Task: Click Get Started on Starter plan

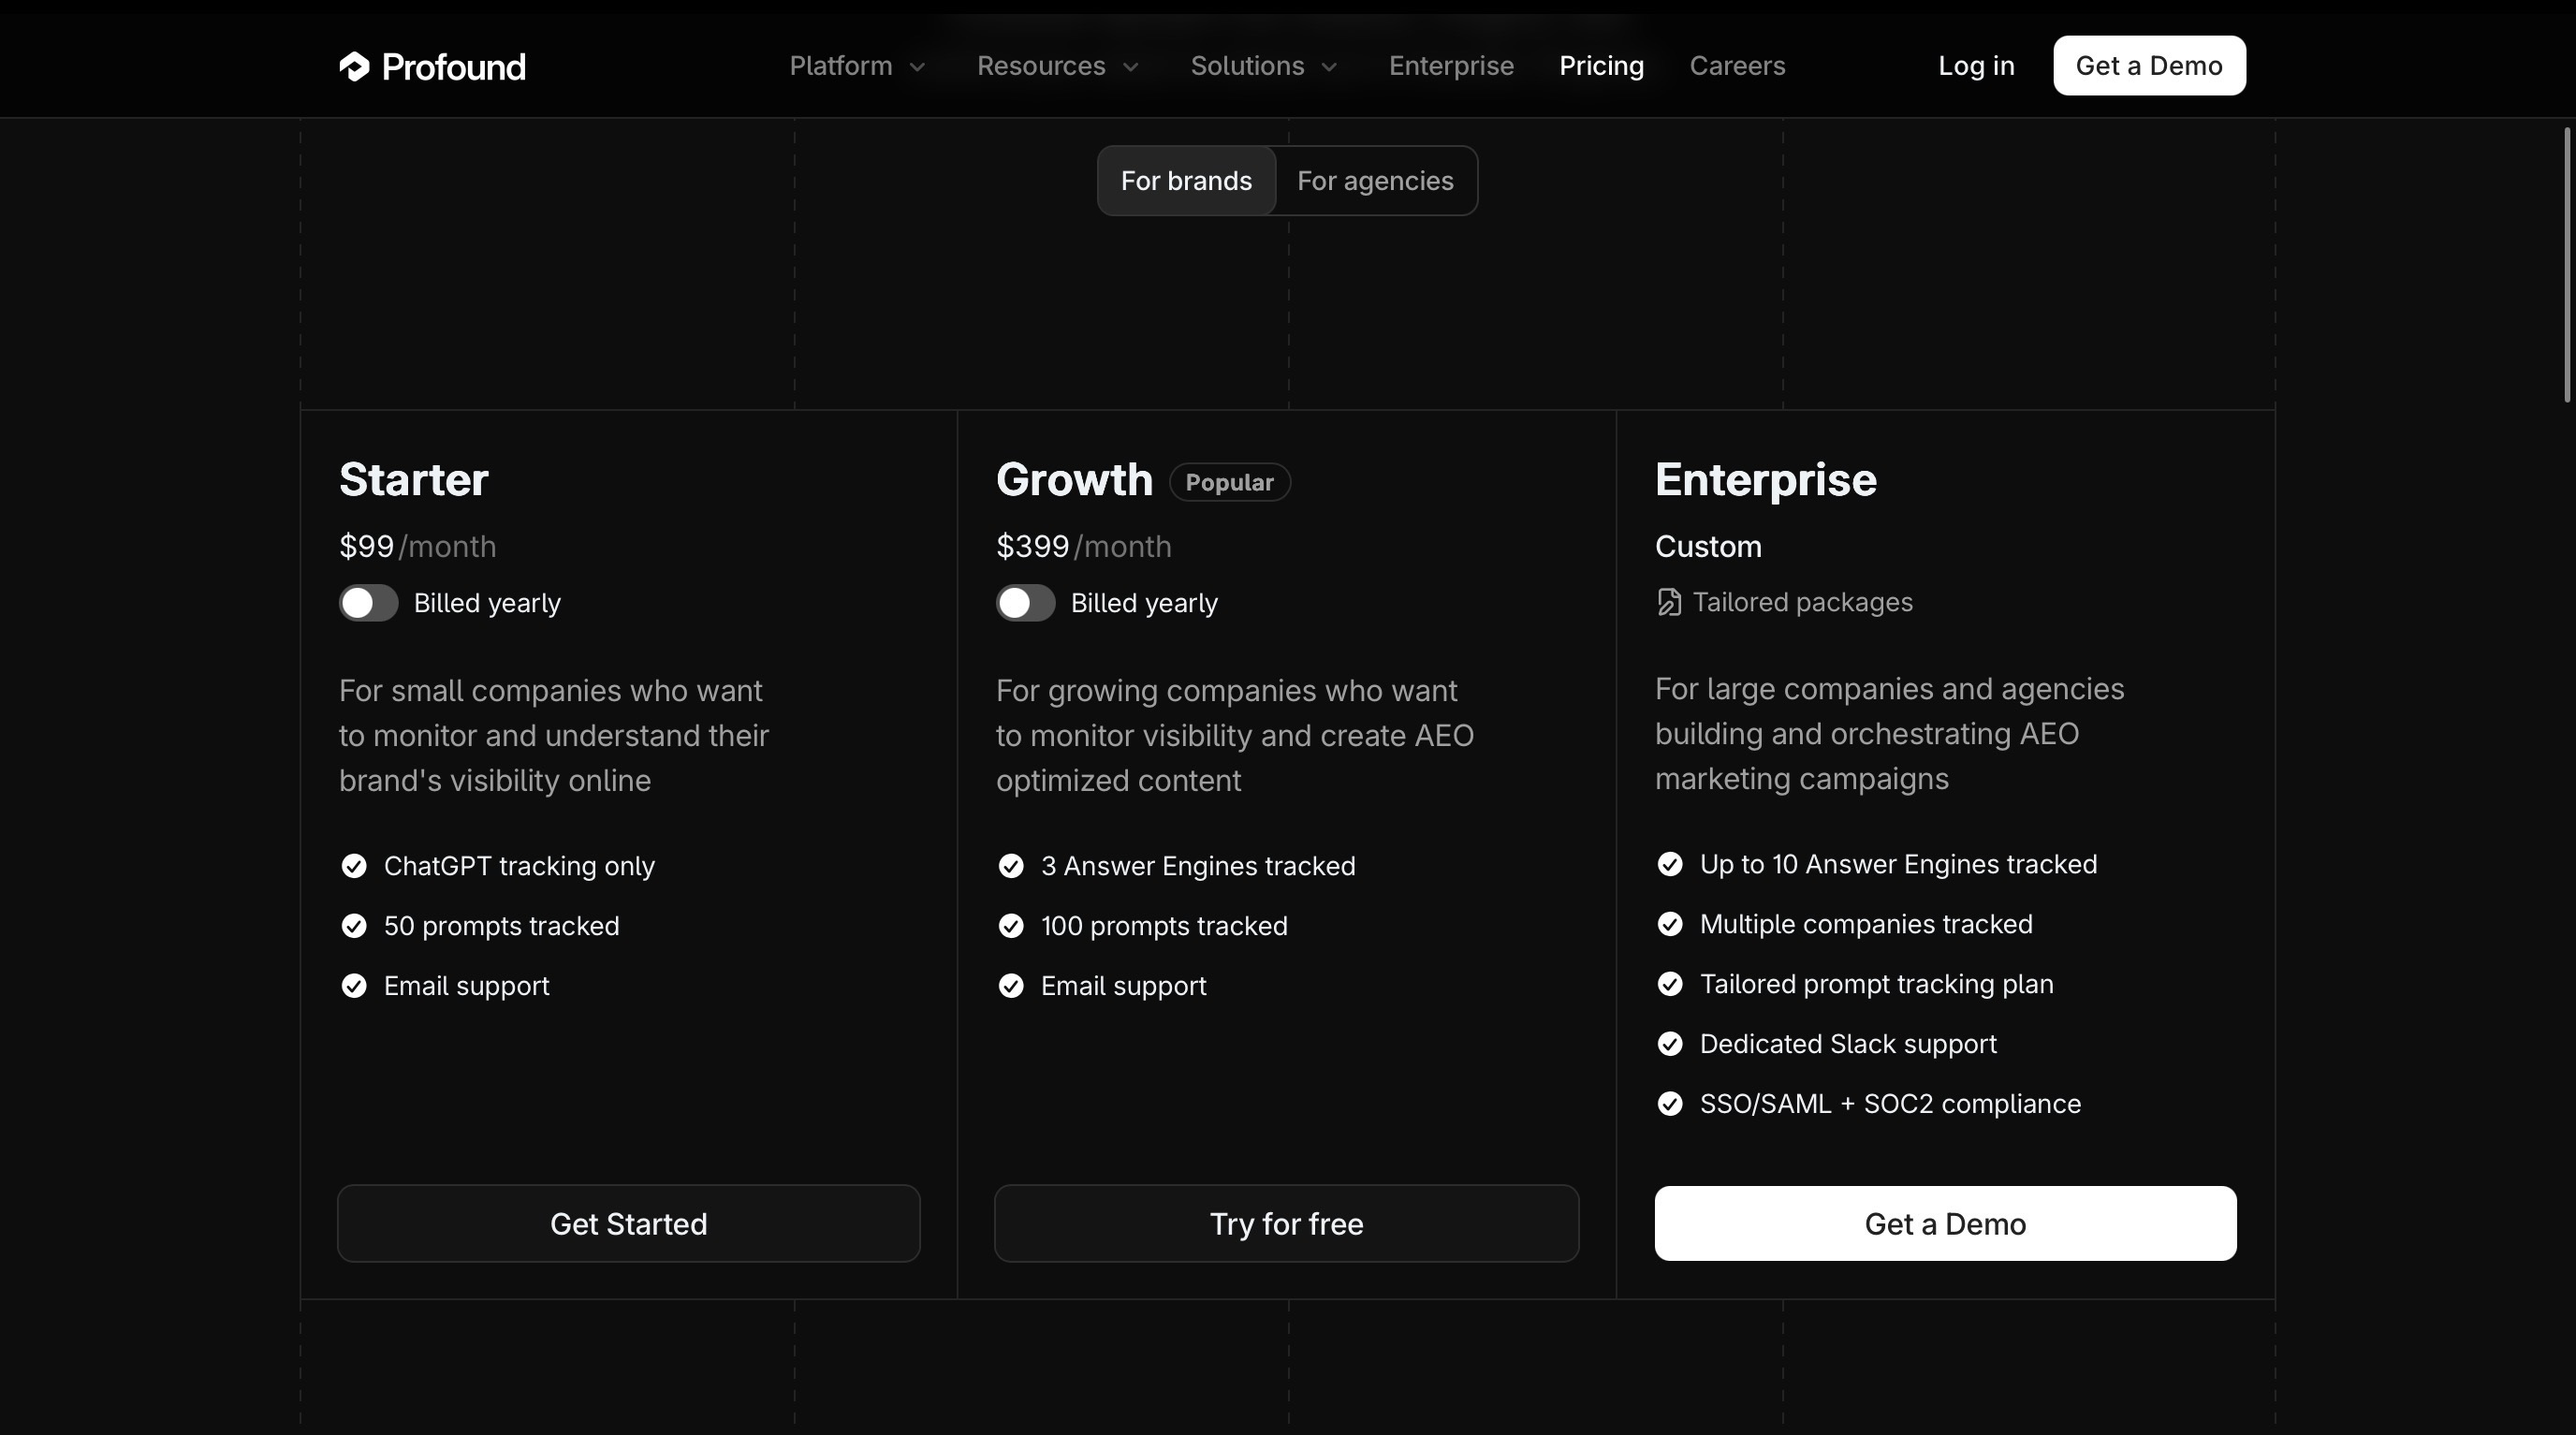Action: pos(629,1223)
